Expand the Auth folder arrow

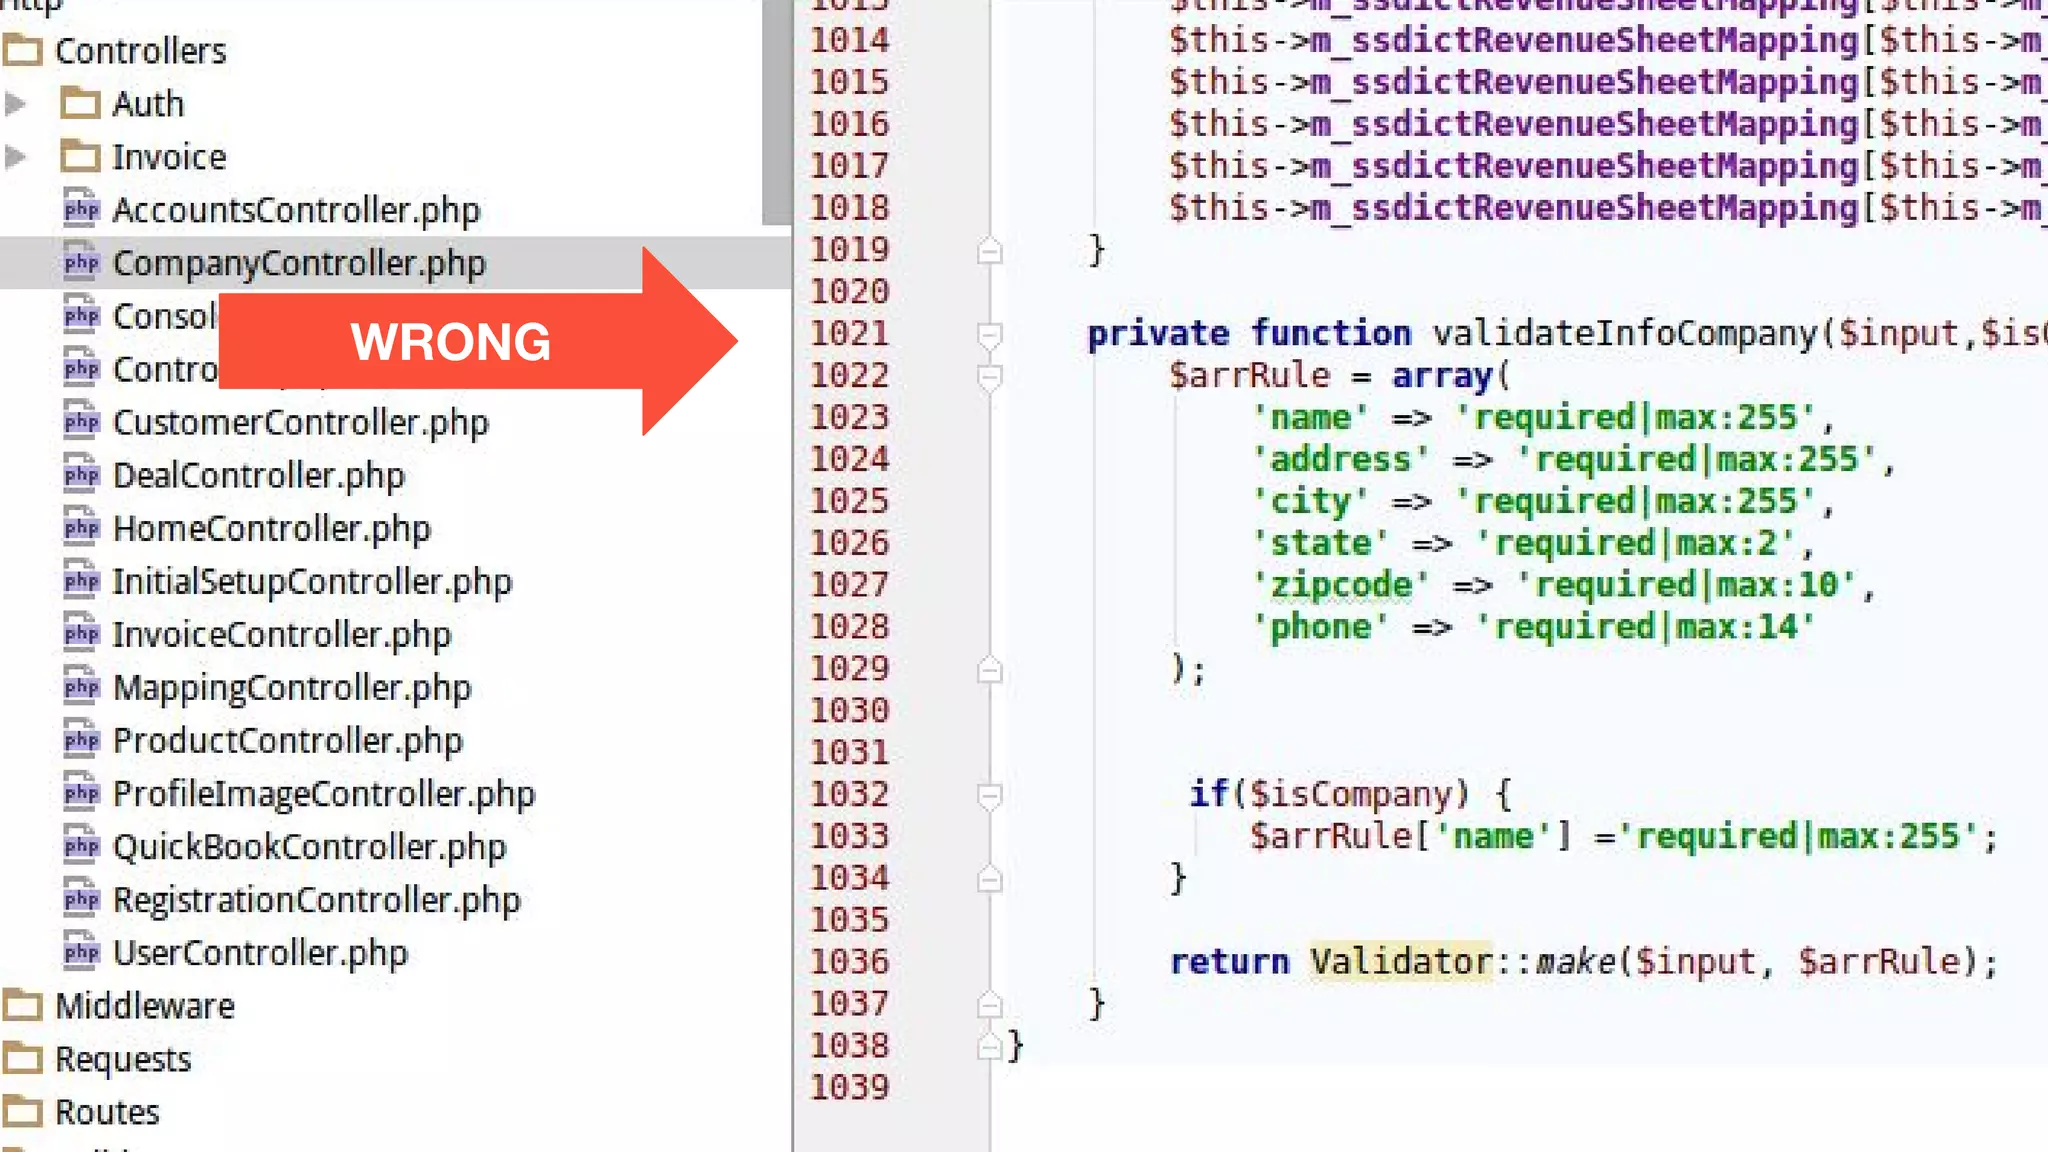[x=15, y=103]
